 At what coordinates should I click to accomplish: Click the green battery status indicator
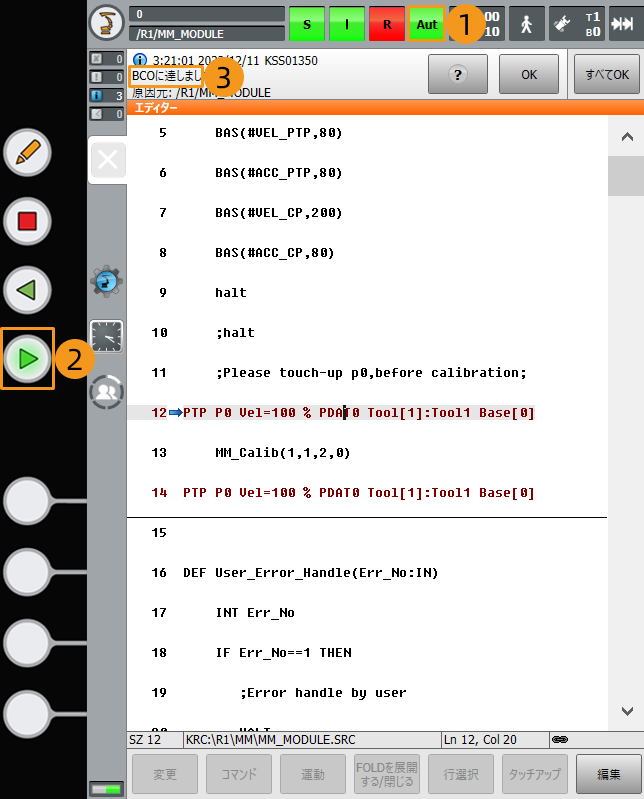[106, 789]
